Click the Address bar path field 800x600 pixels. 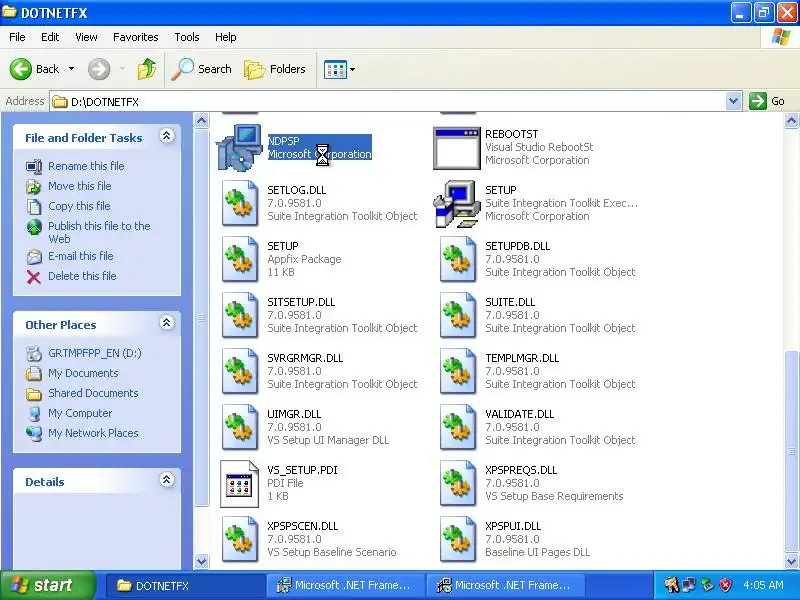pyautogui.click(x=388, y=102)
